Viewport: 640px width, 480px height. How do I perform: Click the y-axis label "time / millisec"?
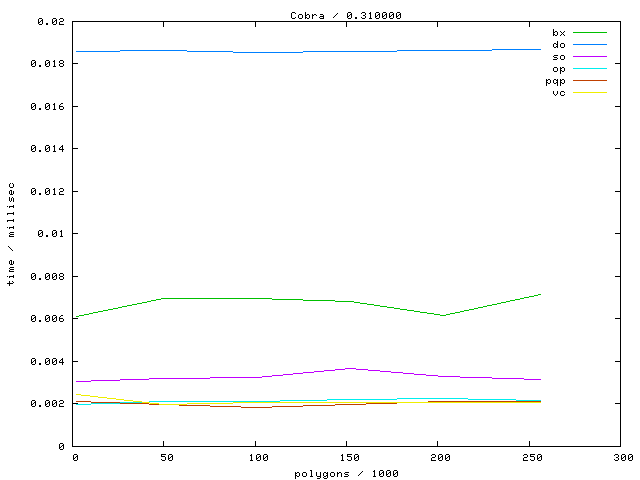click(x=11, y=234)
